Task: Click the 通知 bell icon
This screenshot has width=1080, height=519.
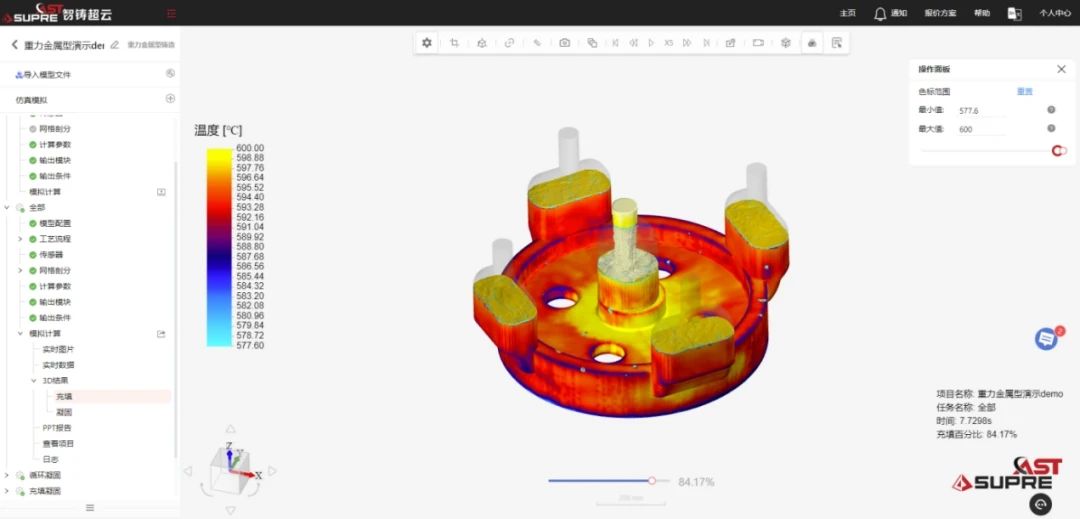Action: pos(880,13)
